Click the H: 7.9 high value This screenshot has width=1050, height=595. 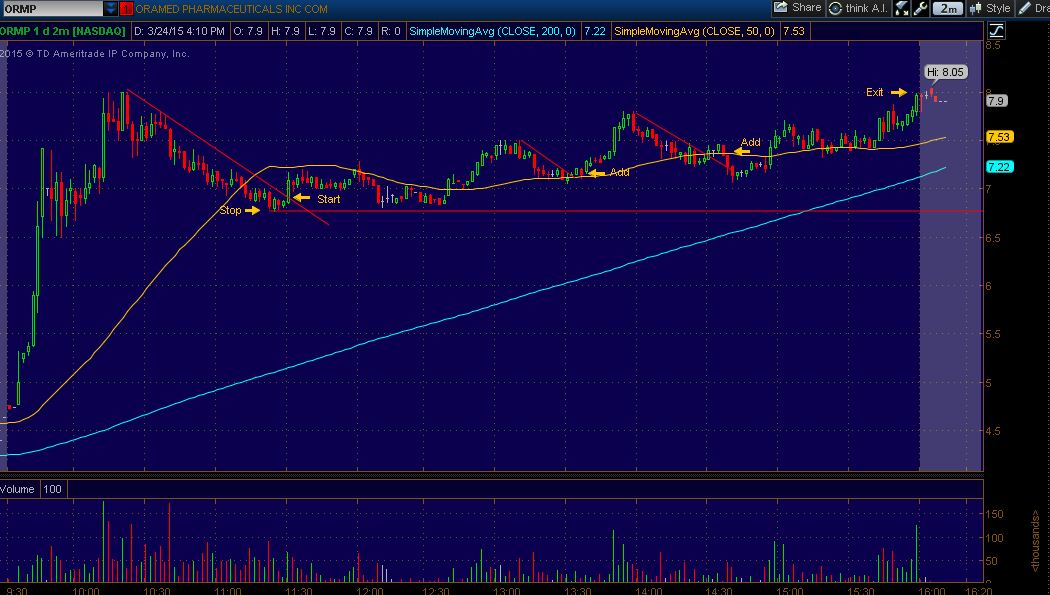(x=285, y=31)
